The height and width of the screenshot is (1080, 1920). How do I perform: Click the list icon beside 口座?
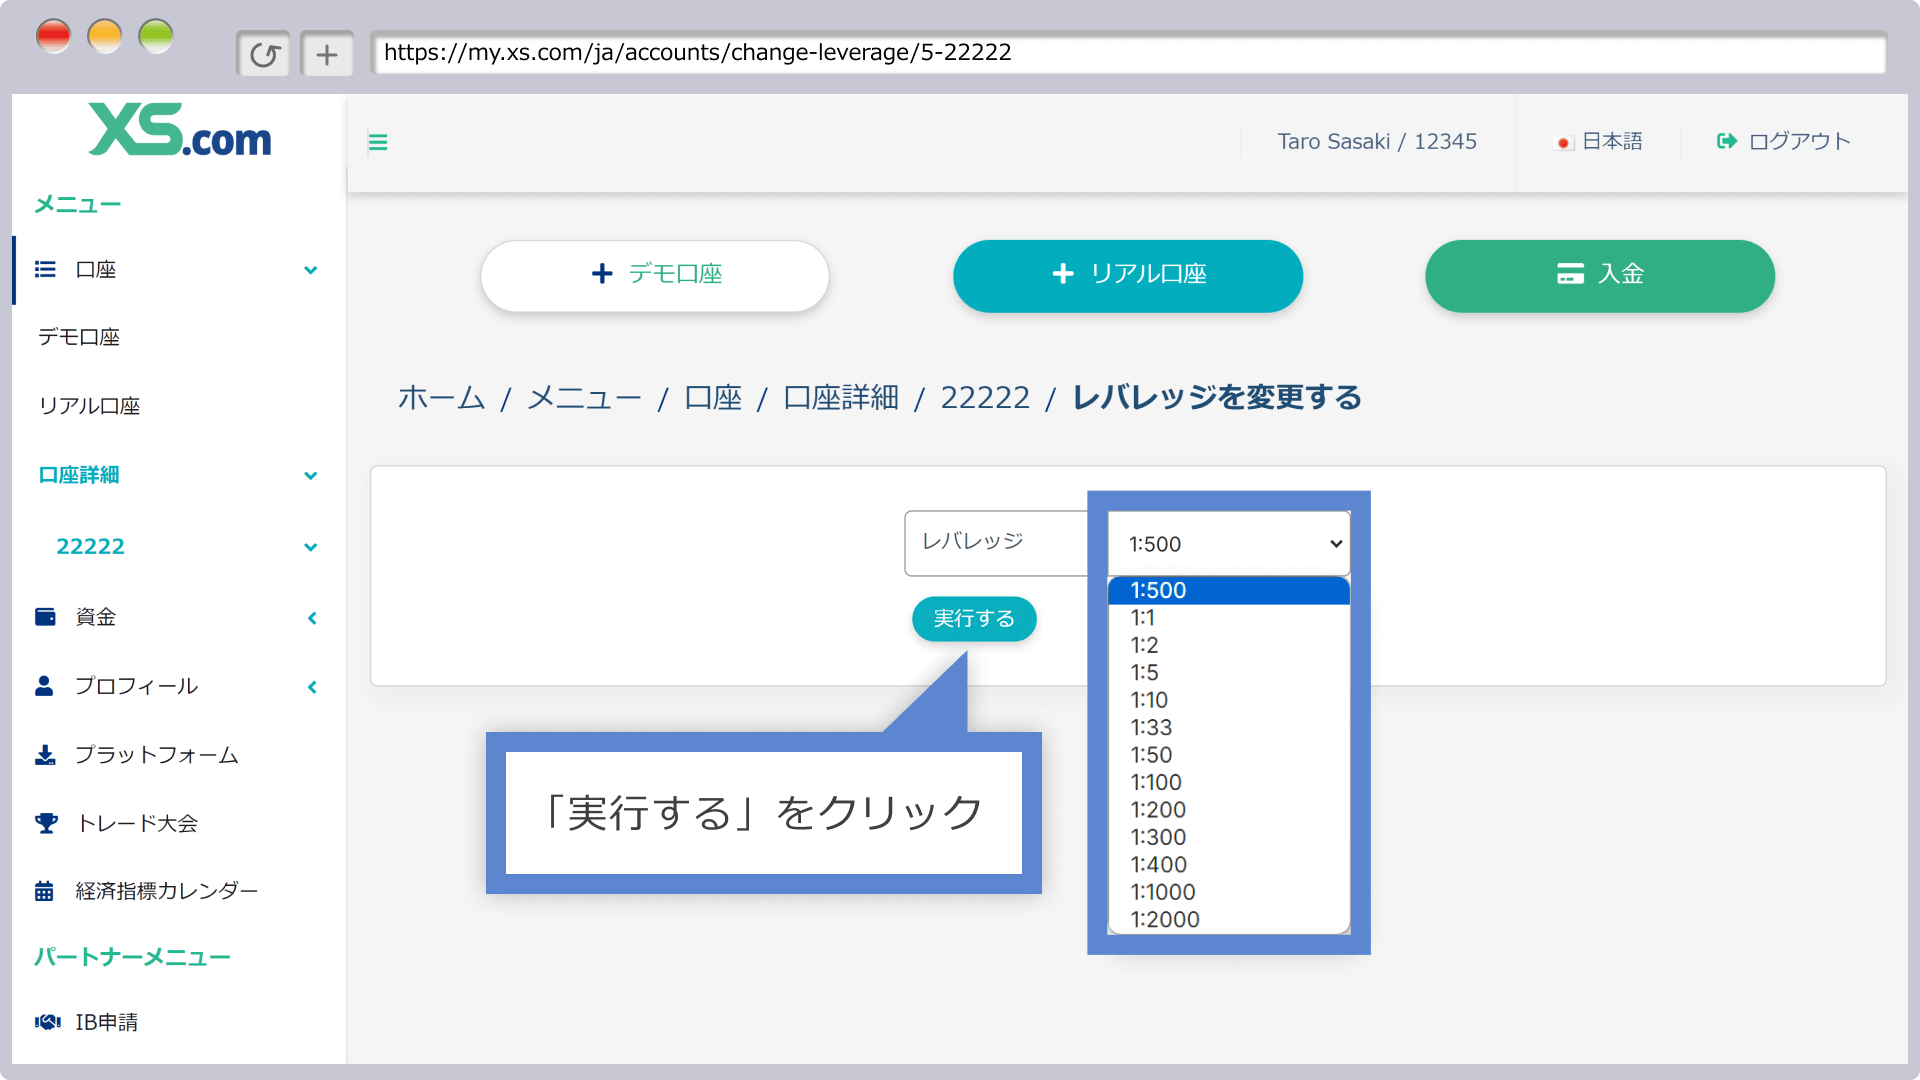[45, 269]
